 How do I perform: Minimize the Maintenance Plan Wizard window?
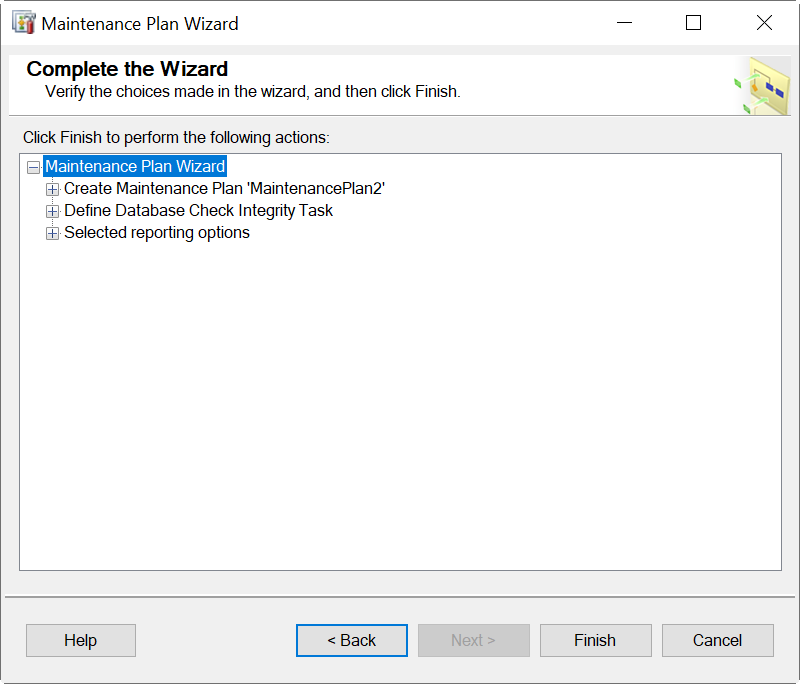(x=624, y=22)
